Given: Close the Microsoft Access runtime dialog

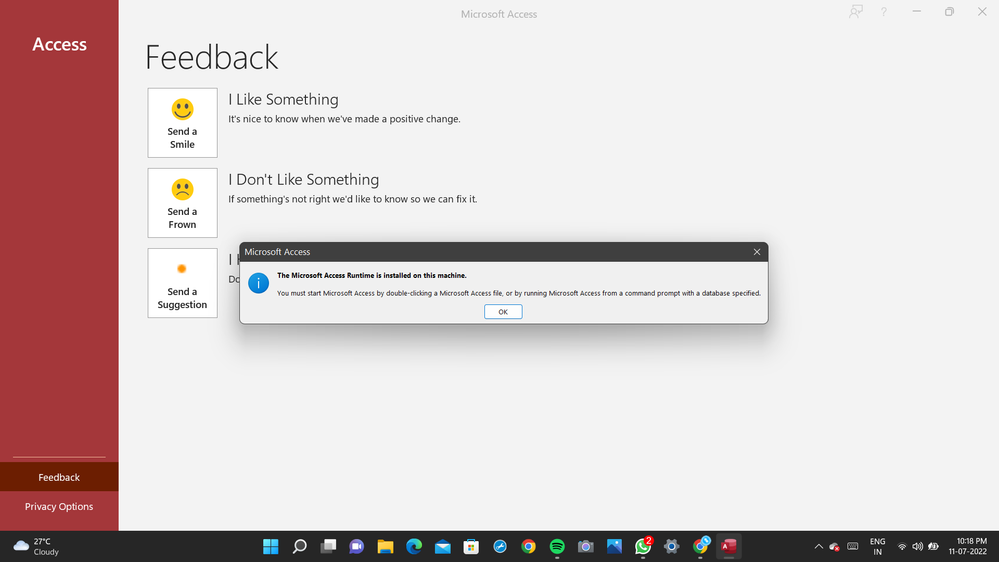Looking at the screenshot, I should click(x=757, y=252).
